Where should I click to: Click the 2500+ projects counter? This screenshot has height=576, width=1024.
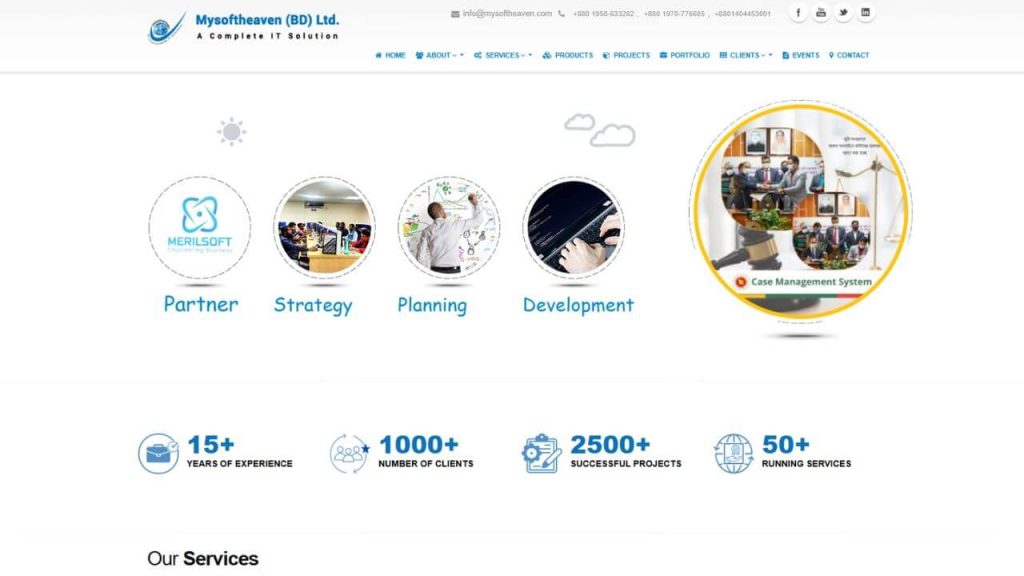610,445
